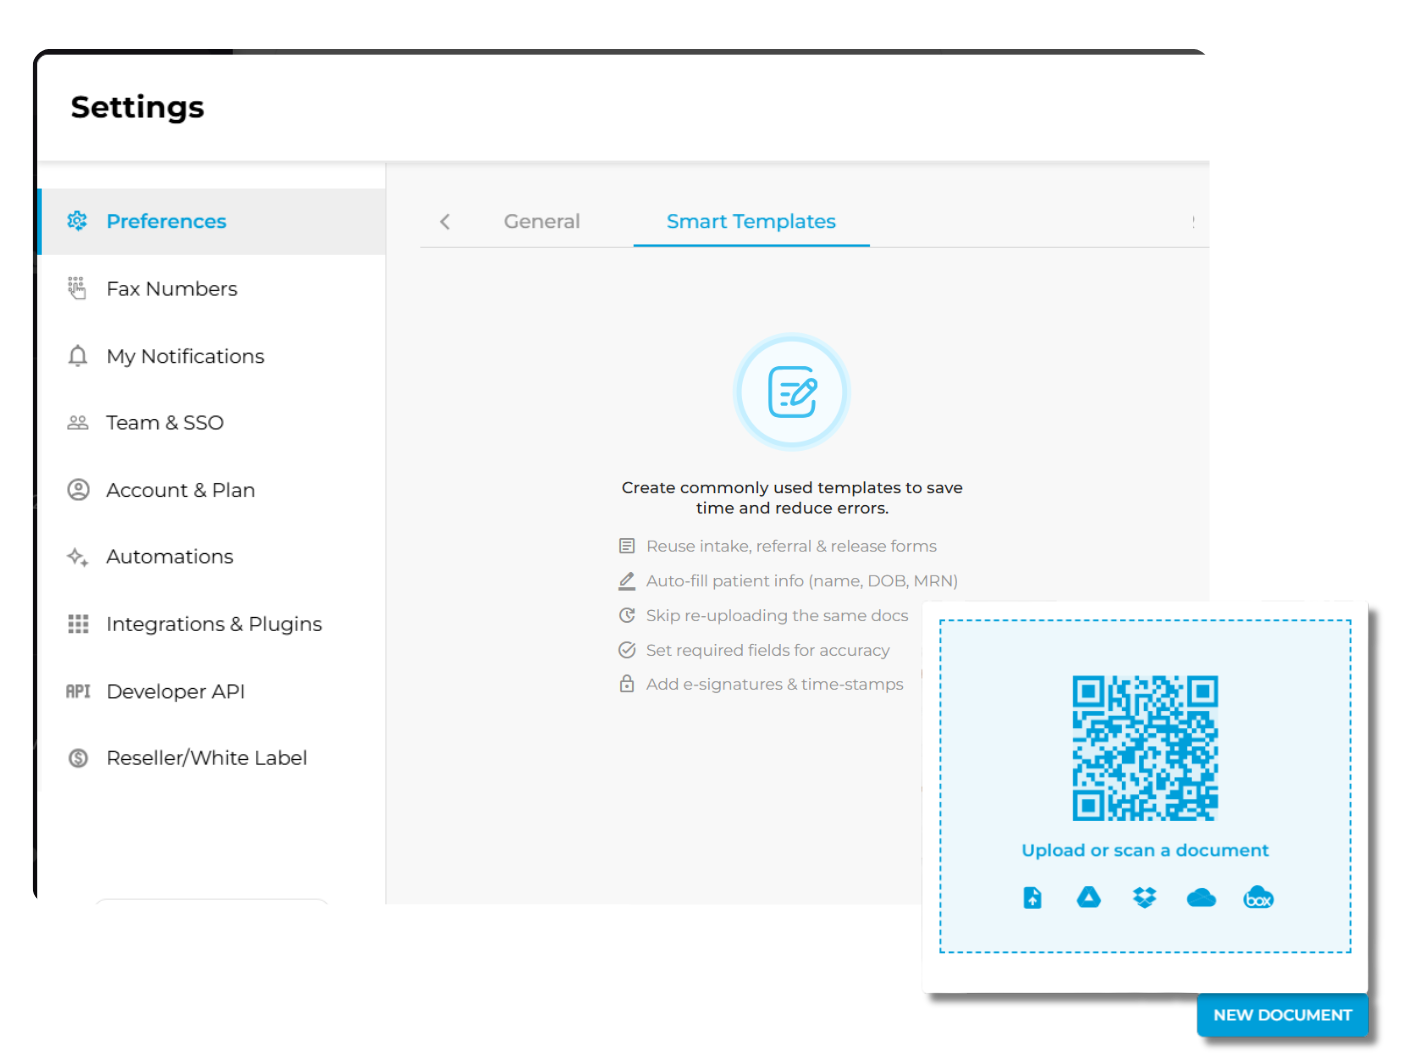Choose the Box upload icon
This screenshot has width=1402, height=1064.
pos(1258,898)
